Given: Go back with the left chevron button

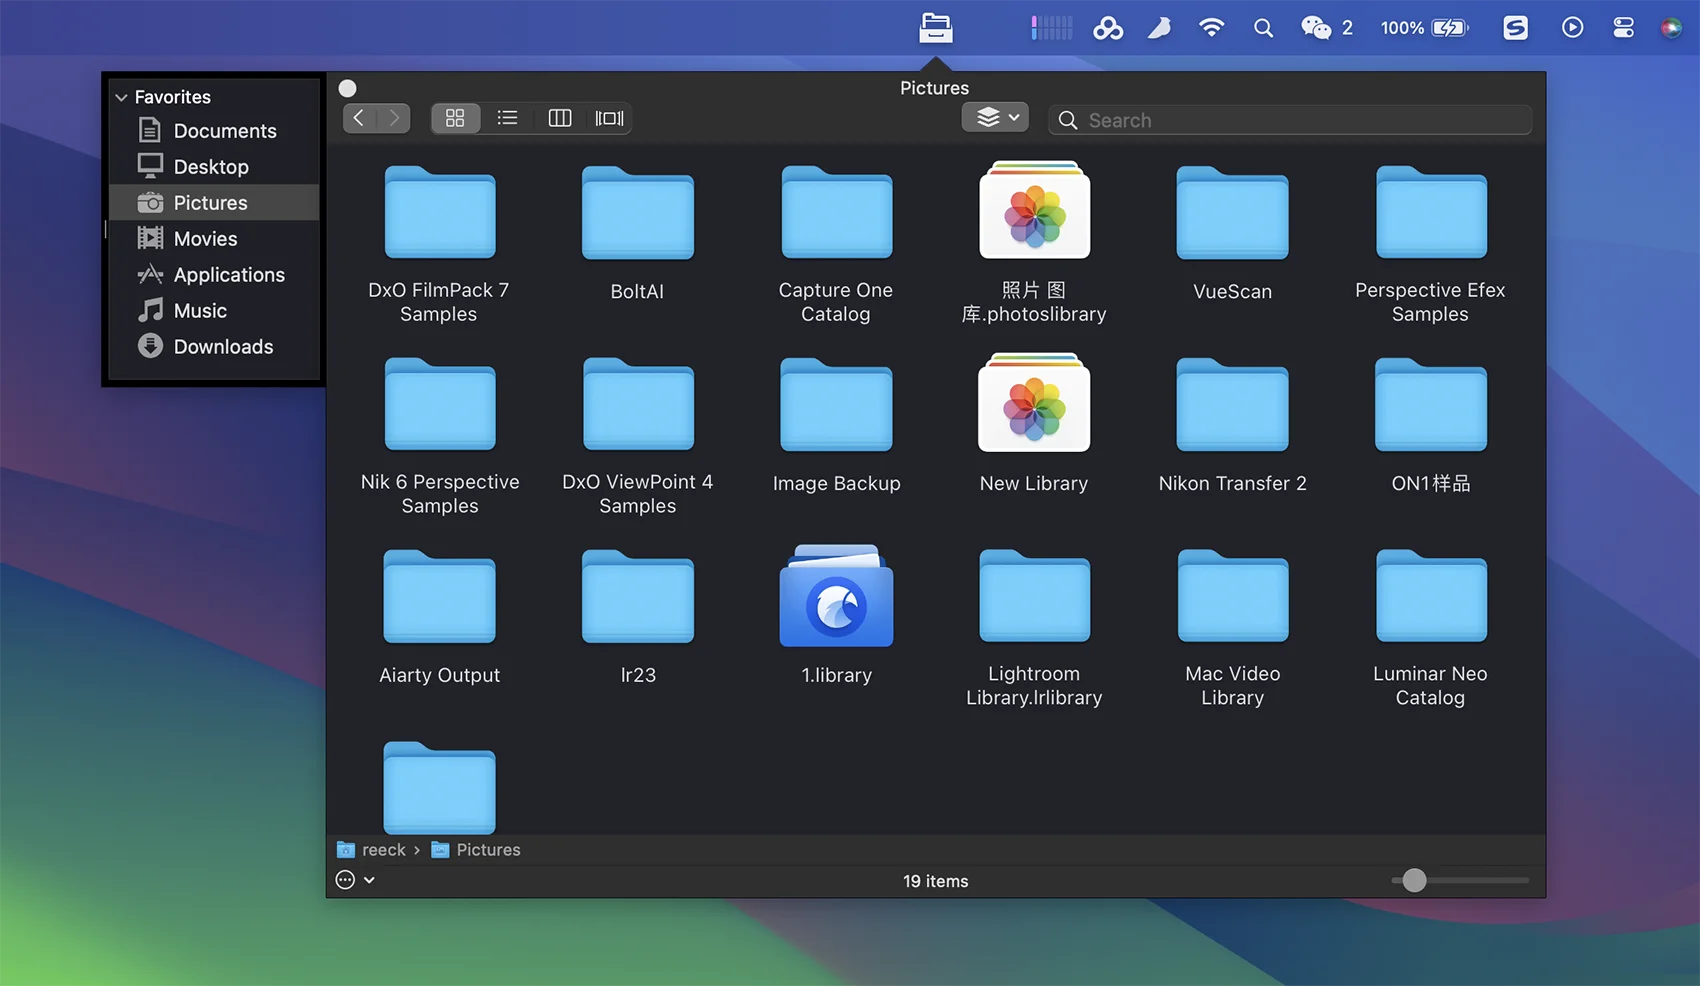Looking at the screenshot, I should [359, 118].
